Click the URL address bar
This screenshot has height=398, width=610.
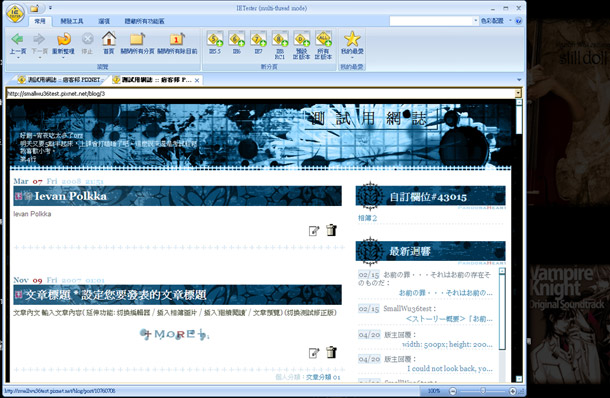[x=260, y=93]
